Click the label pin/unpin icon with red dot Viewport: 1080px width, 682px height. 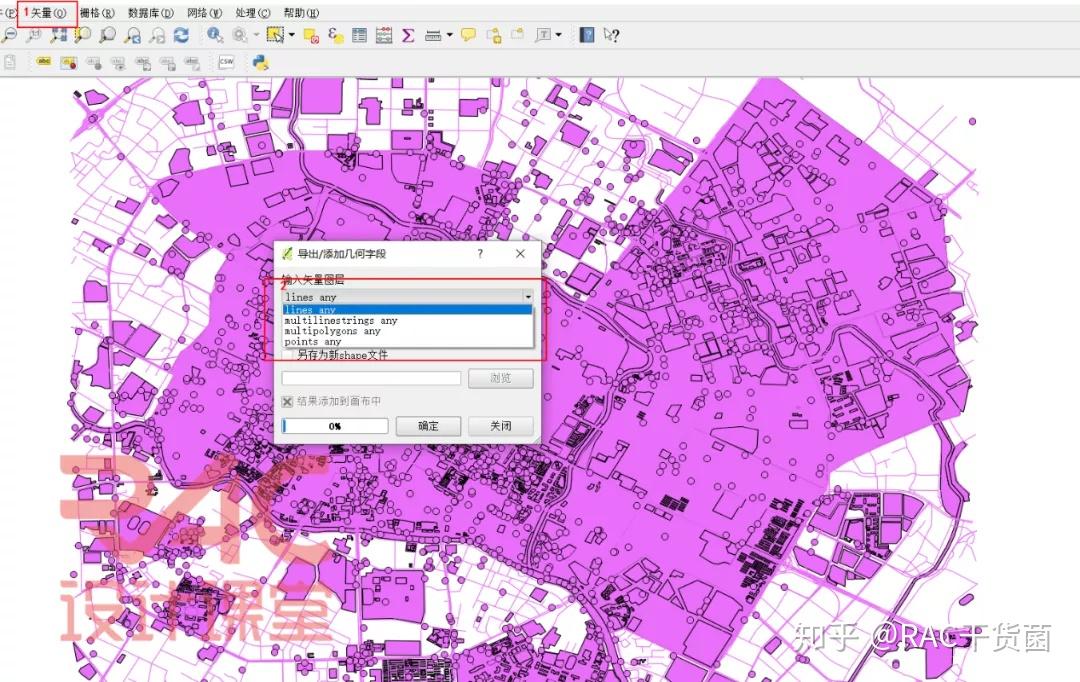click(68, 63)
